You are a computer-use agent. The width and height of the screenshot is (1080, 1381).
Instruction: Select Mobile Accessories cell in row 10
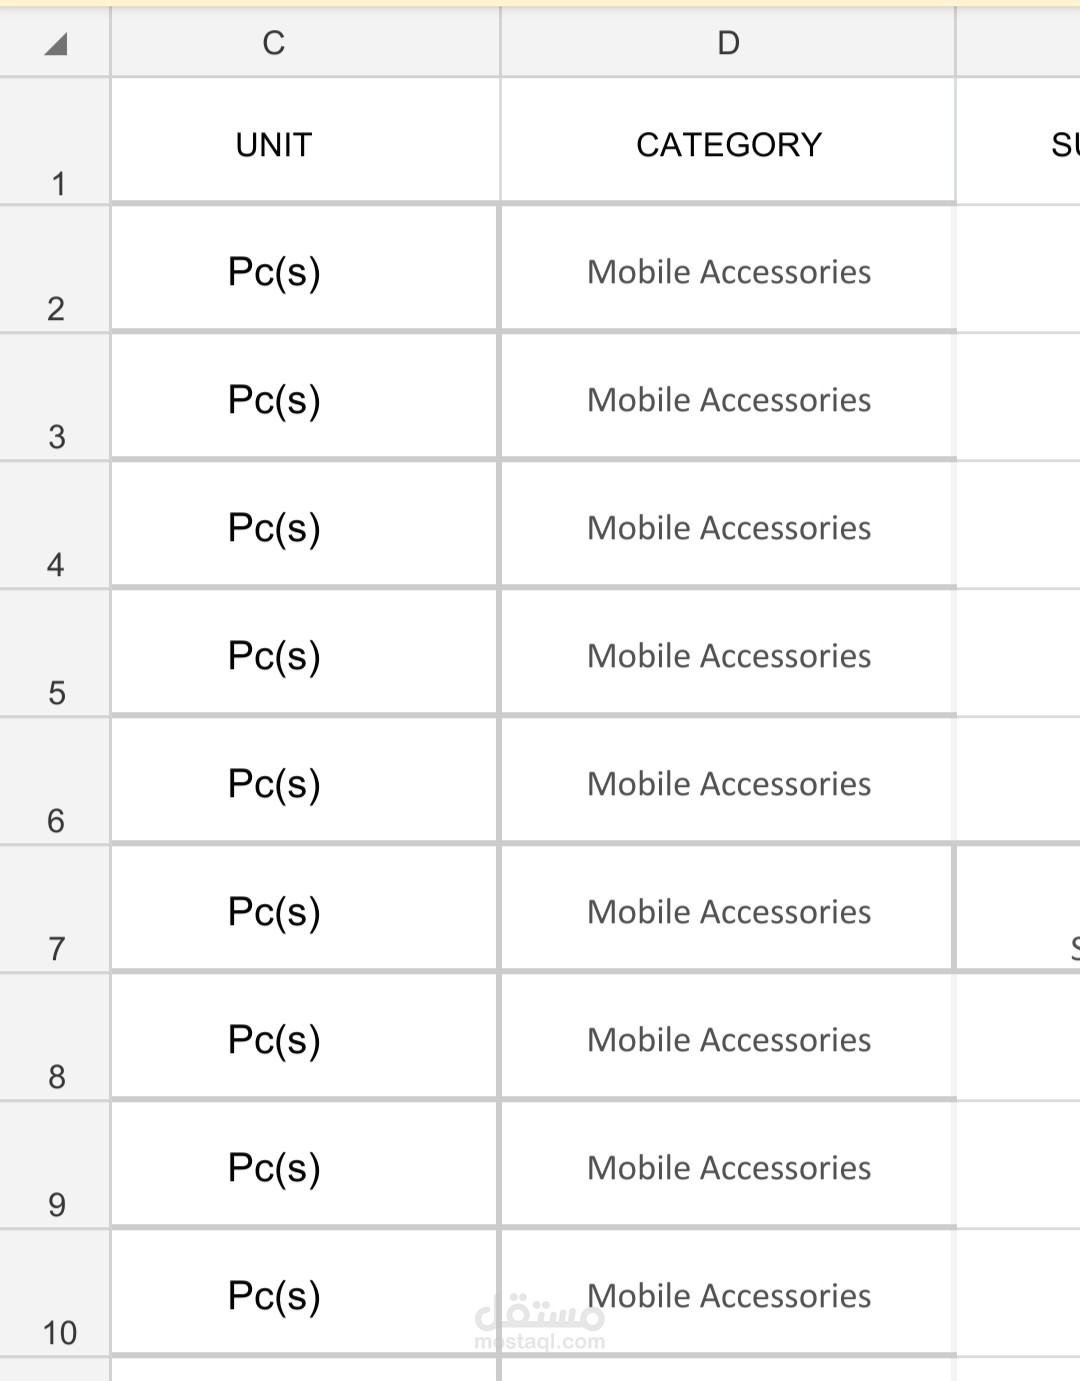pyautogui.click(x=728, y=1293)
